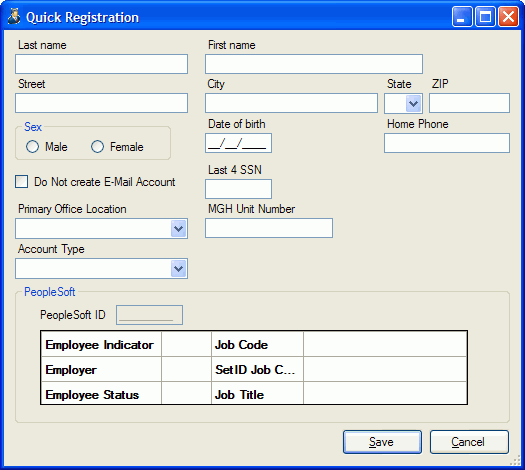Click the Save button
Viewport: 525px width, 470px height.
coord(382,442)
